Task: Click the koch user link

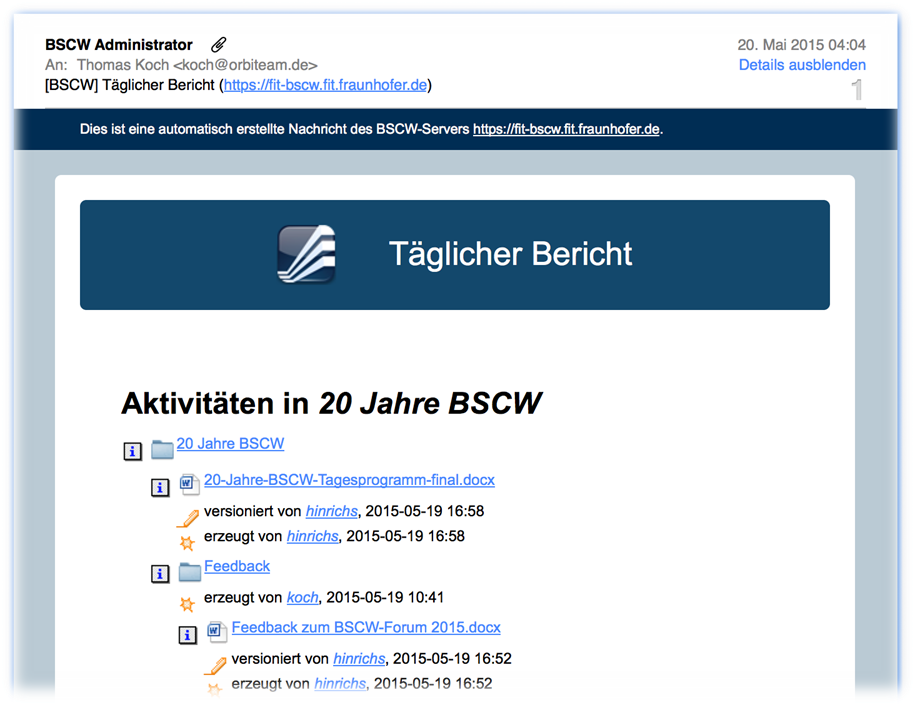Action: click(302, 598)
